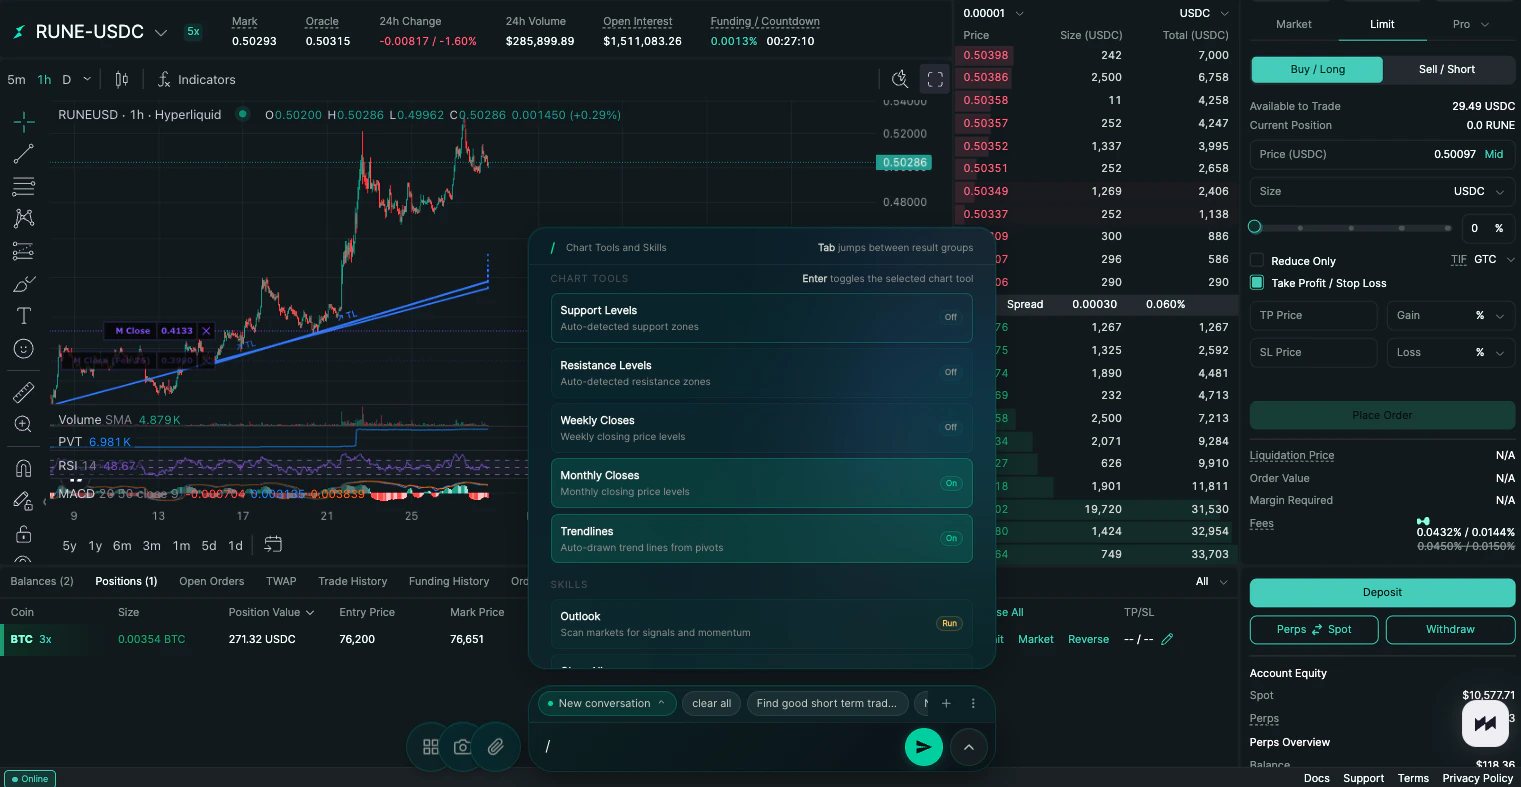This screenshot has height=787, width=1521.
Task: Remove the M Close 0.4133 label
Action: pos(206,331)
